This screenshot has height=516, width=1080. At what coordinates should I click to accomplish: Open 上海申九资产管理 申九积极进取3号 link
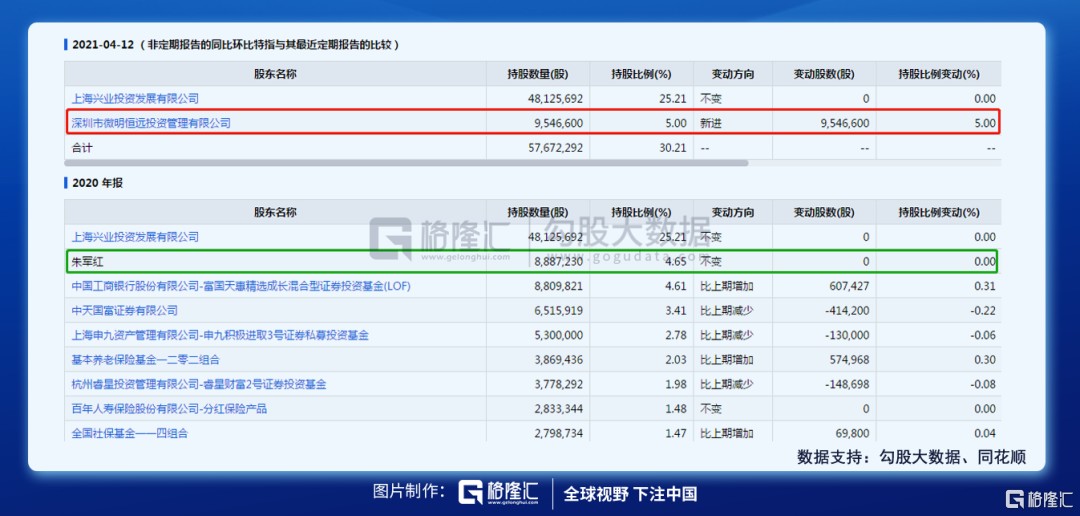[x=220, y=335]
